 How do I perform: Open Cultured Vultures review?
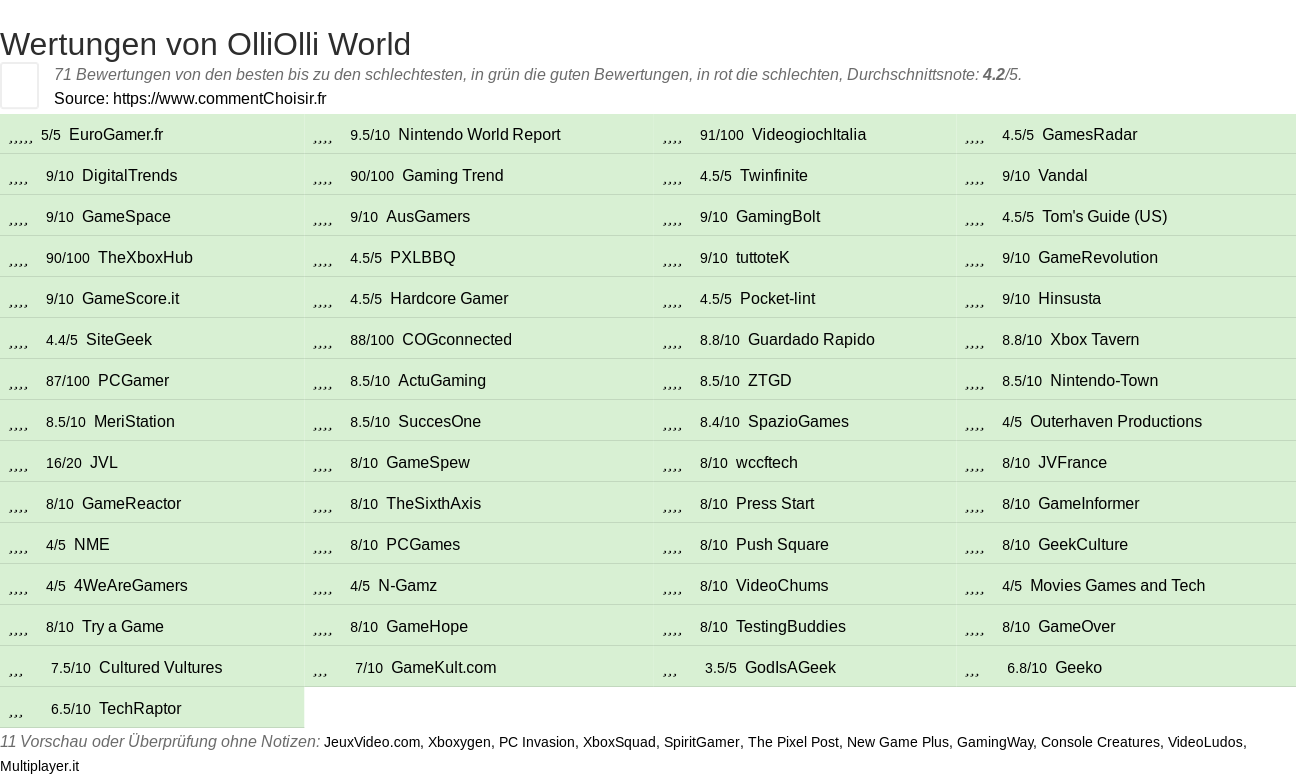(x=160, y=668)
